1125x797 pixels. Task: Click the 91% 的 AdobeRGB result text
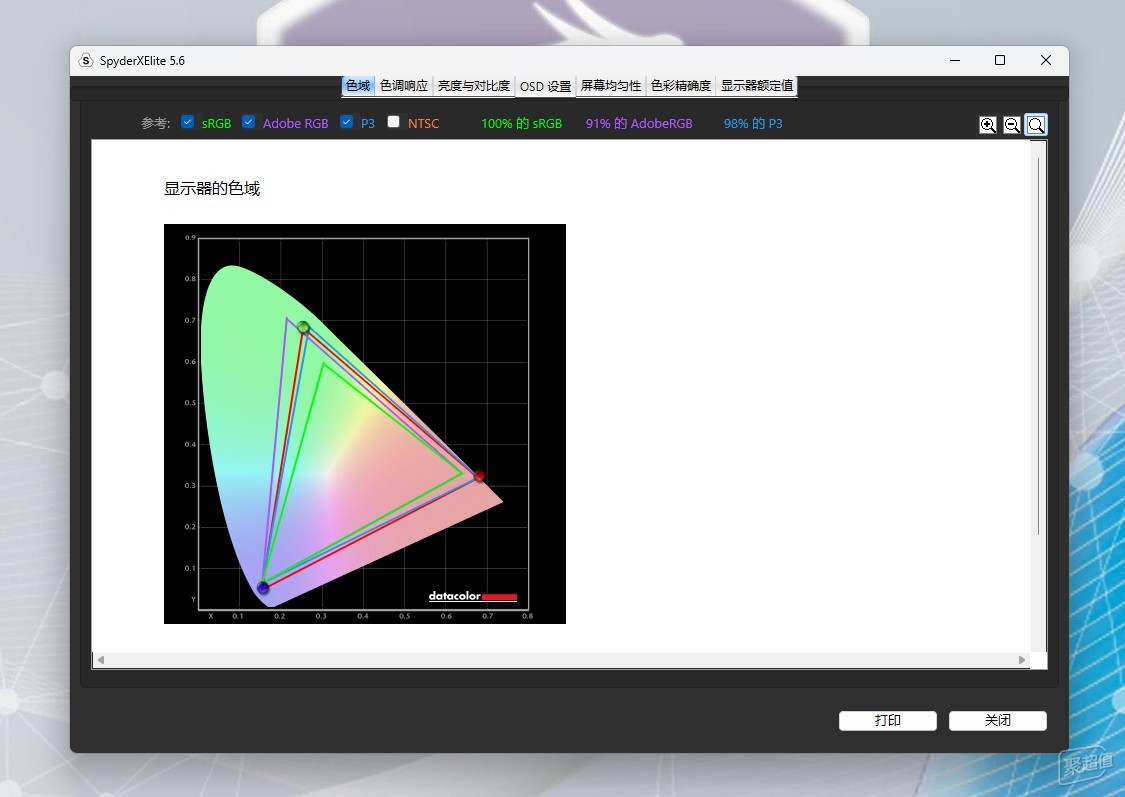click(639, 123)
